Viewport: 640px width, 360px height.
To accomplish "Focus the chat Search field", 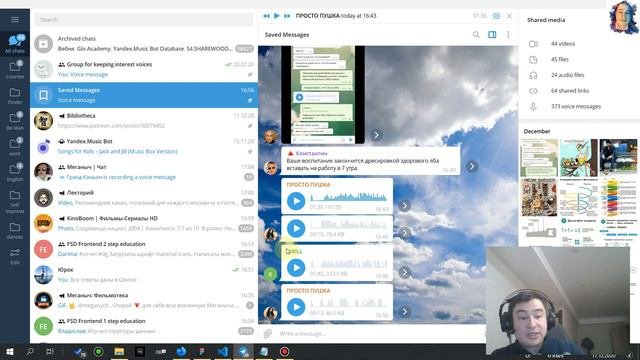I will click(x=144, y=20).
